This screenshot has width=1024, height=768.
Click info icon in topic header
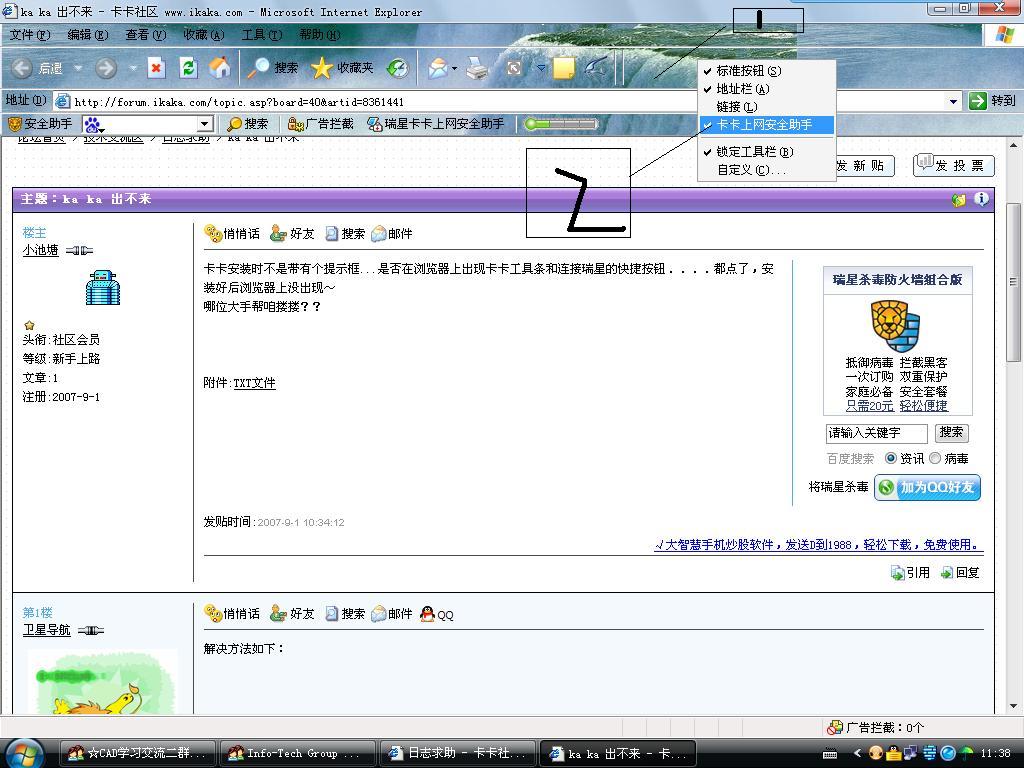[981, 199]
